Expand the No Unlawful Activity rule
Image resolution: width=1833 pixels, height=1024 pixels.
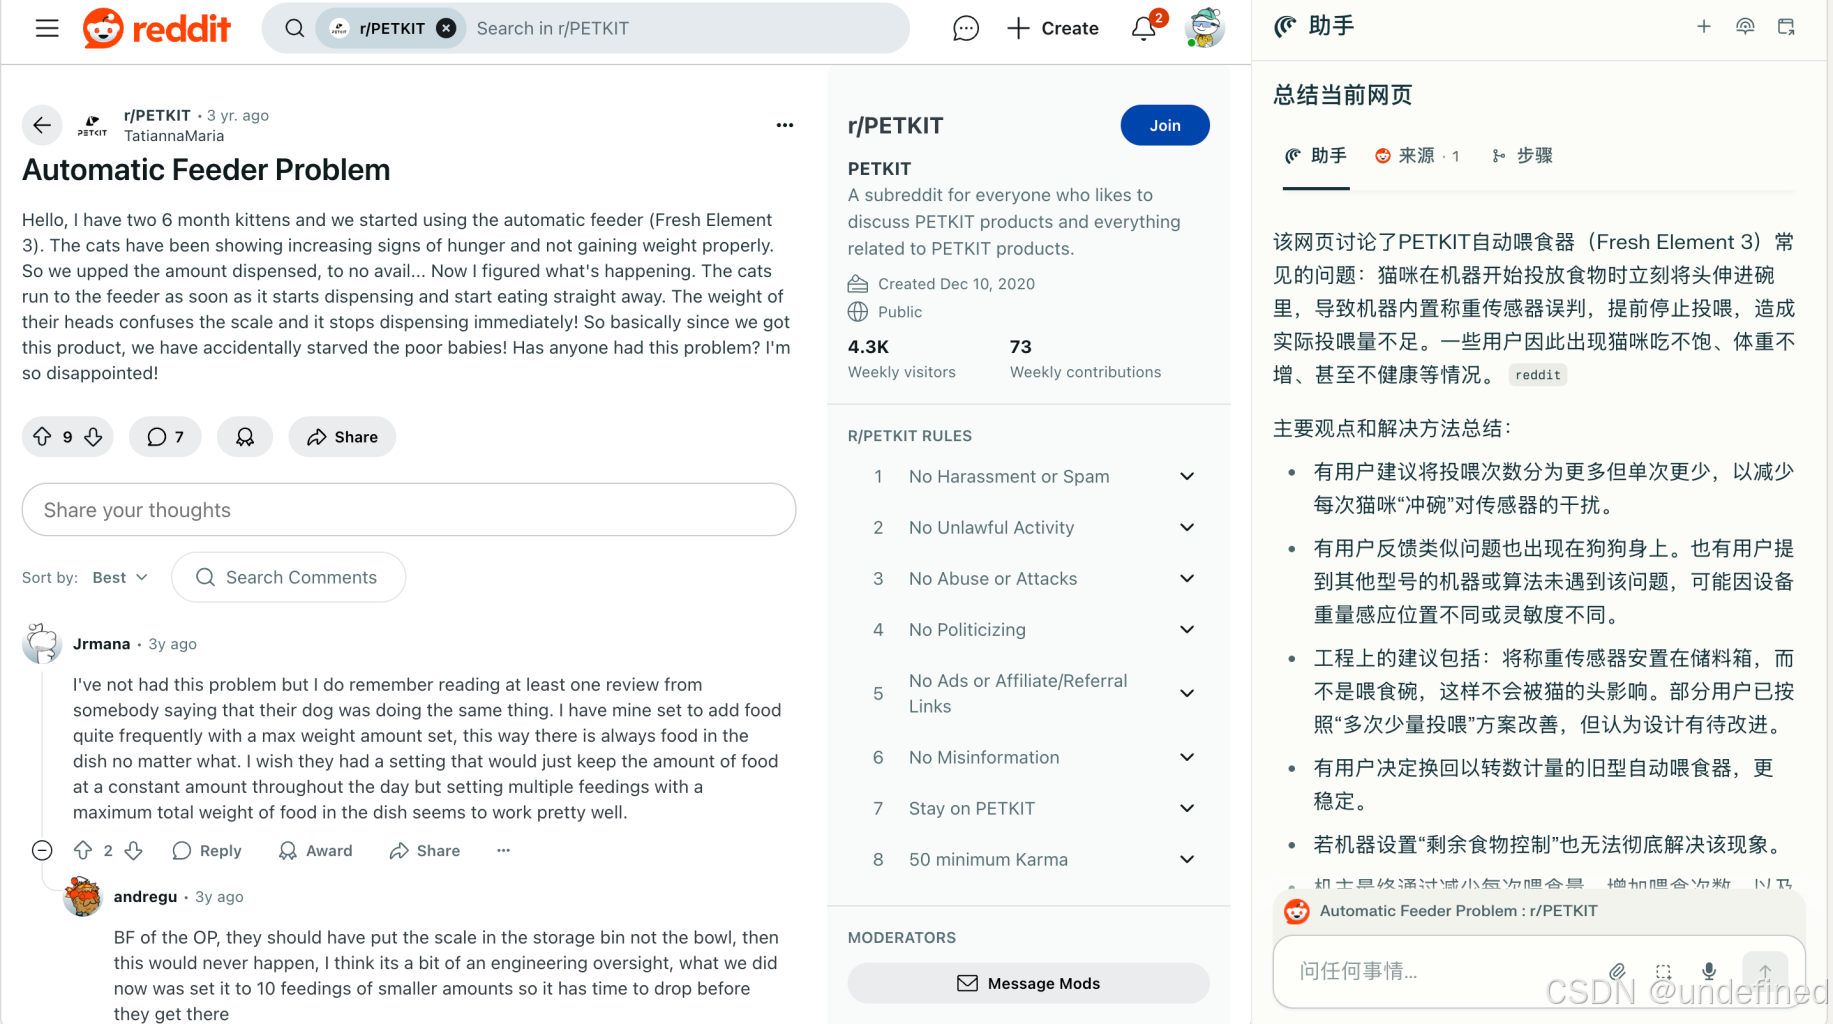[1187, 527]
